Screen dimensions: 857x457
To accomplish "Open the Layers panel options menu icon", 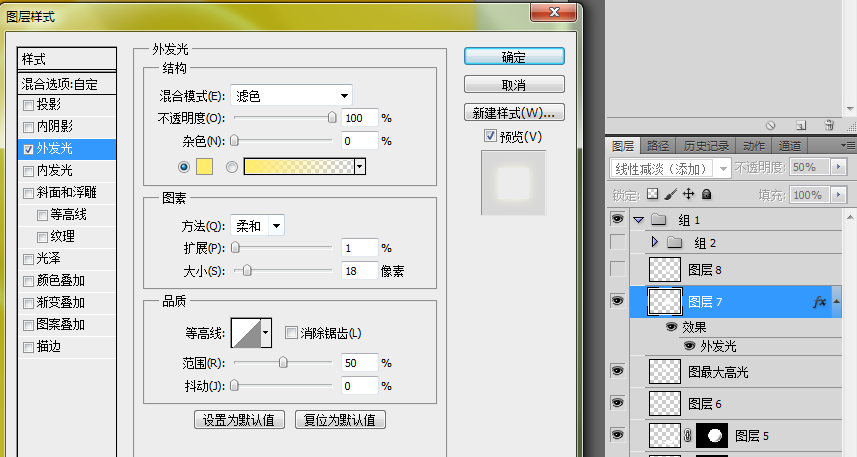I will (849, 146).
